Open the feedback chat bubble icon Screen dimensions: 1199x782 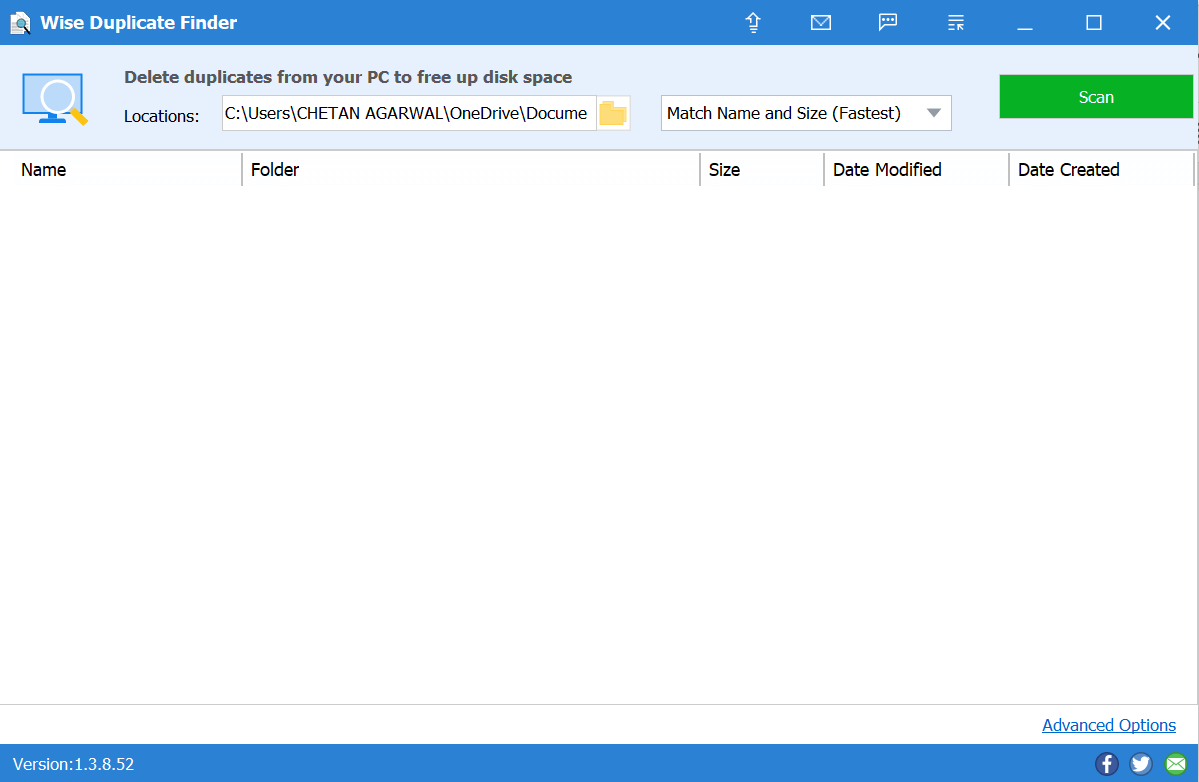[888, 22]
